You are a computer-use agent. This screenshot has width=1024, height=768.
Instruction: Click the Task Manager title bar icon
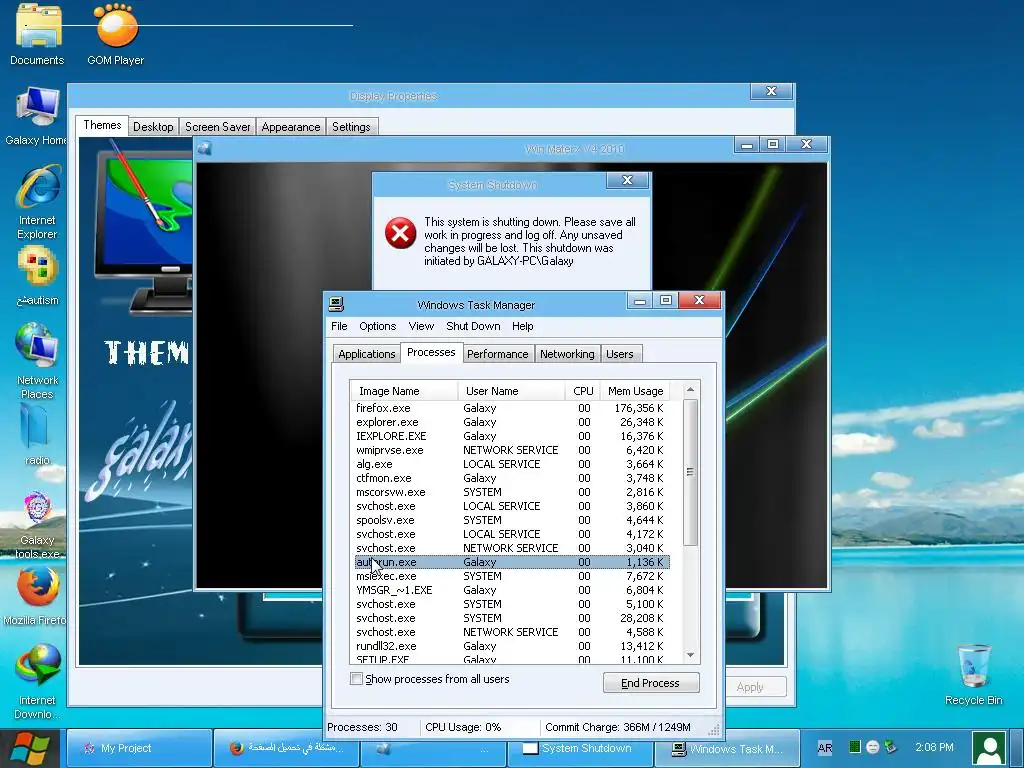pyautogui.click(x=336, y=304)
